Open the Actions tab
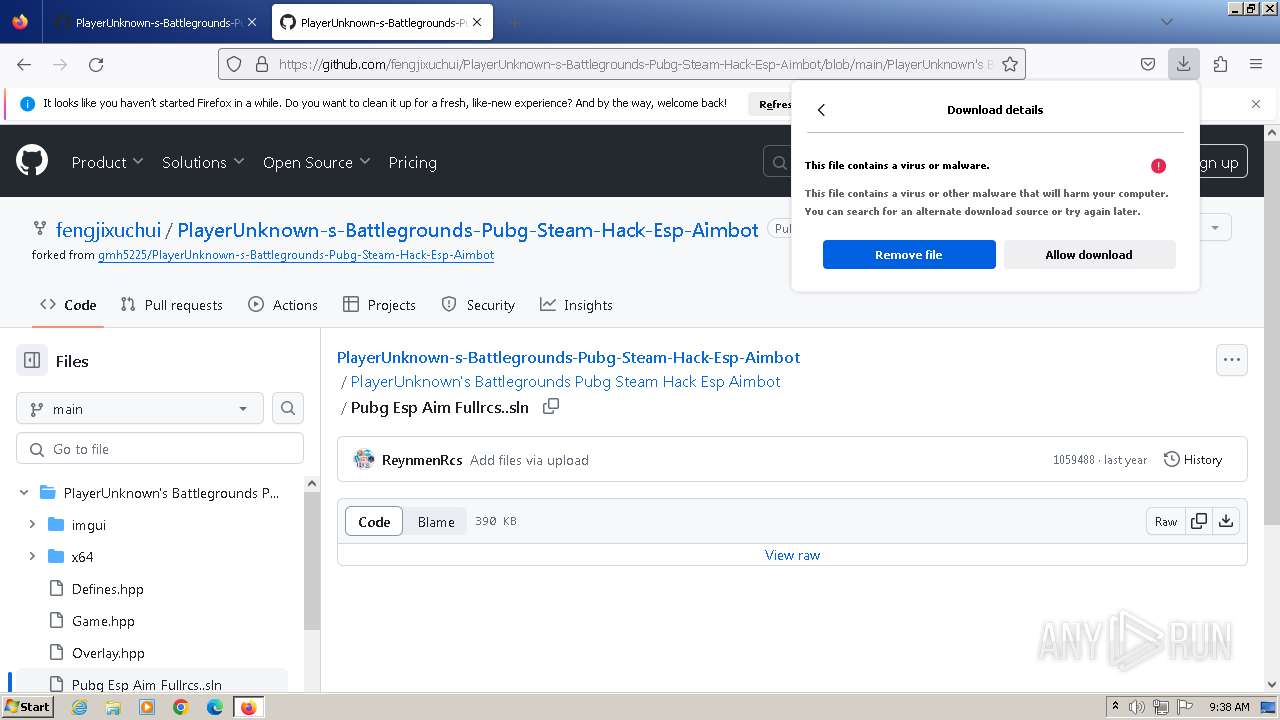Image resolution: width=1280 pixels, height=720 pixels. click(283, 305)
